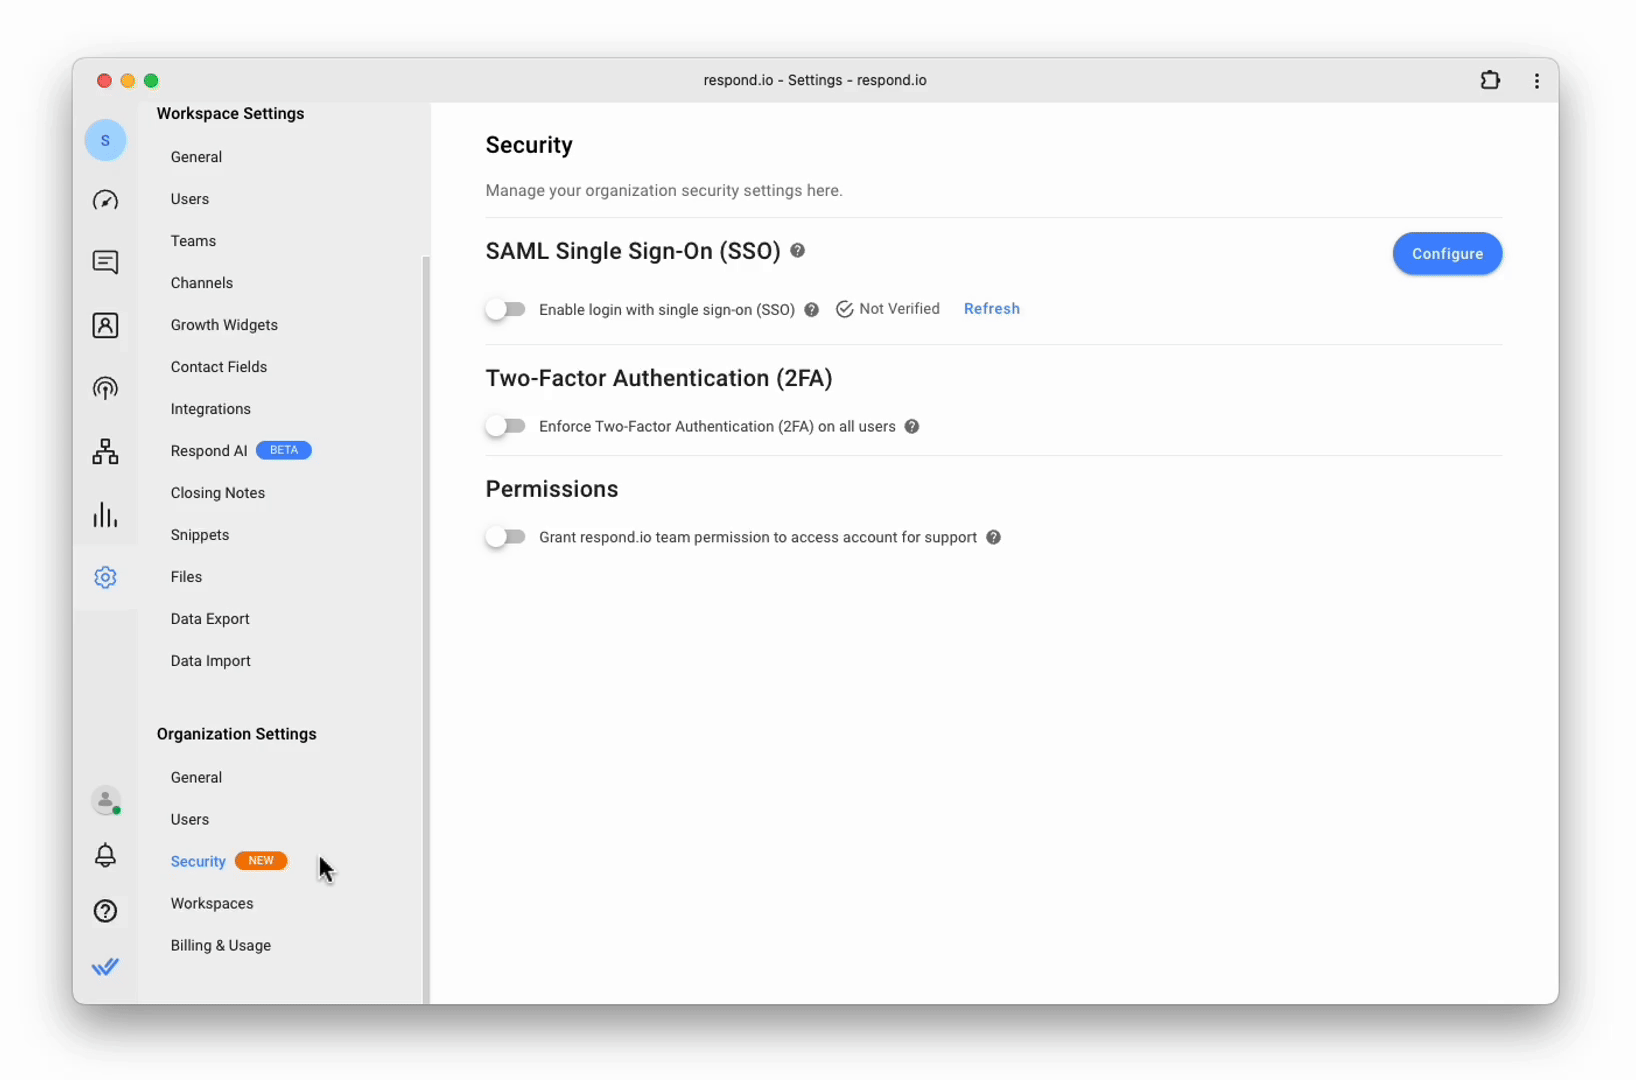Click the Help question mark sidebar icon
The height and width of the screenshot is (1080, 1636).
[105, 911]
